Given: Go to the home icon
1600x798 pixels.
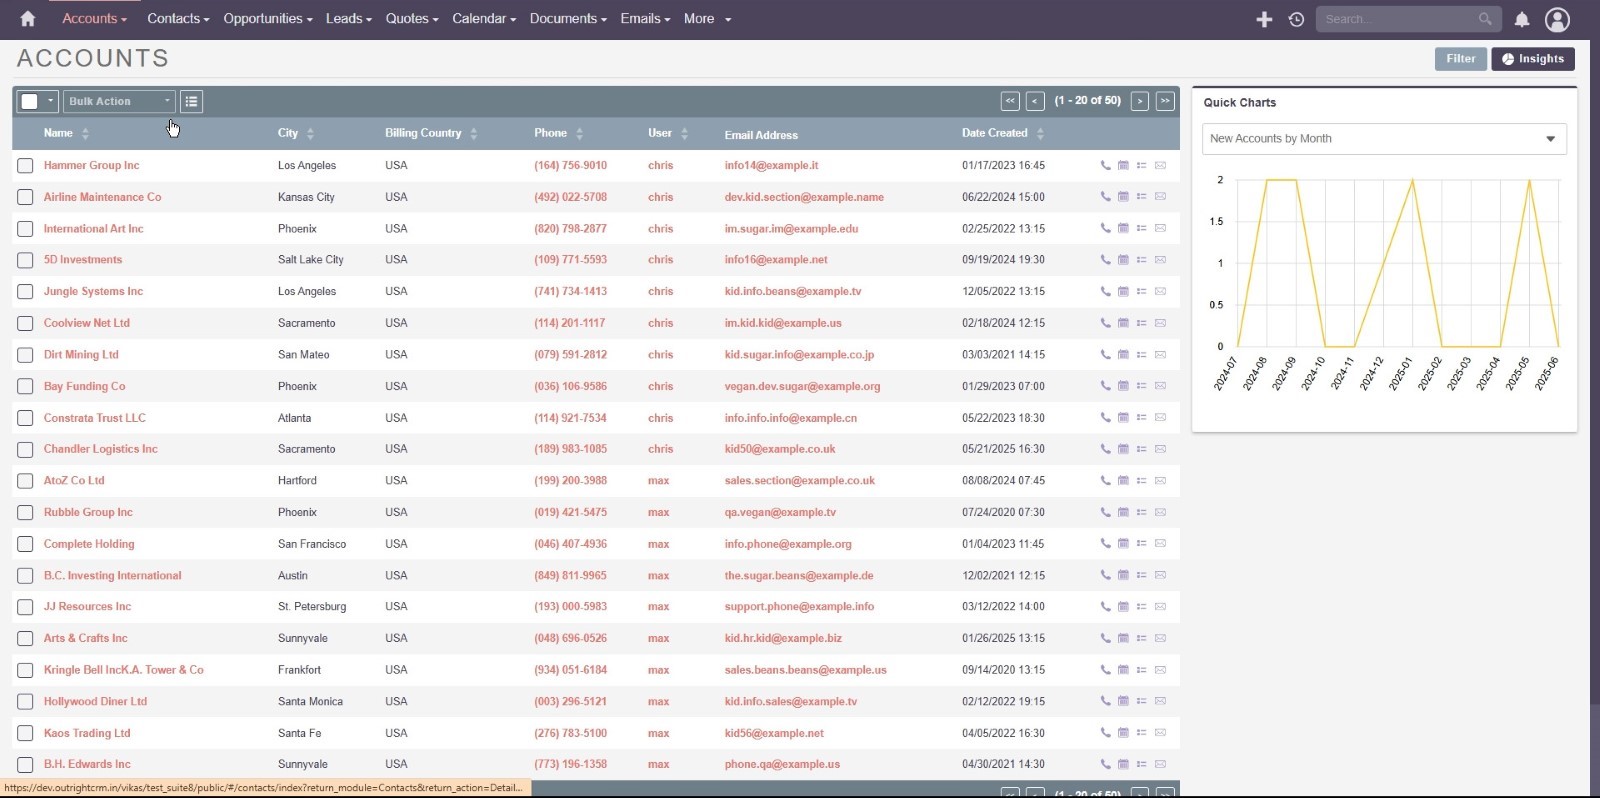Looking at the screenshot, I should click(x=27, y=19).
